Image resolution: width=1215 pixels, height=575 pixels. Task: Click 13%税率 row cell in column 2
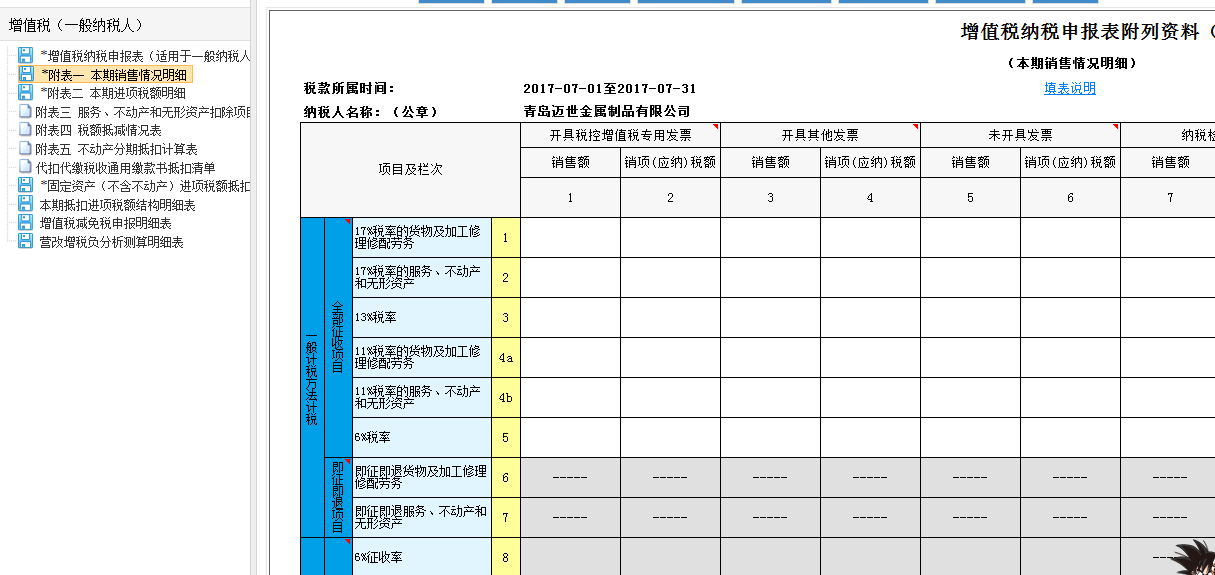[670, 318]
